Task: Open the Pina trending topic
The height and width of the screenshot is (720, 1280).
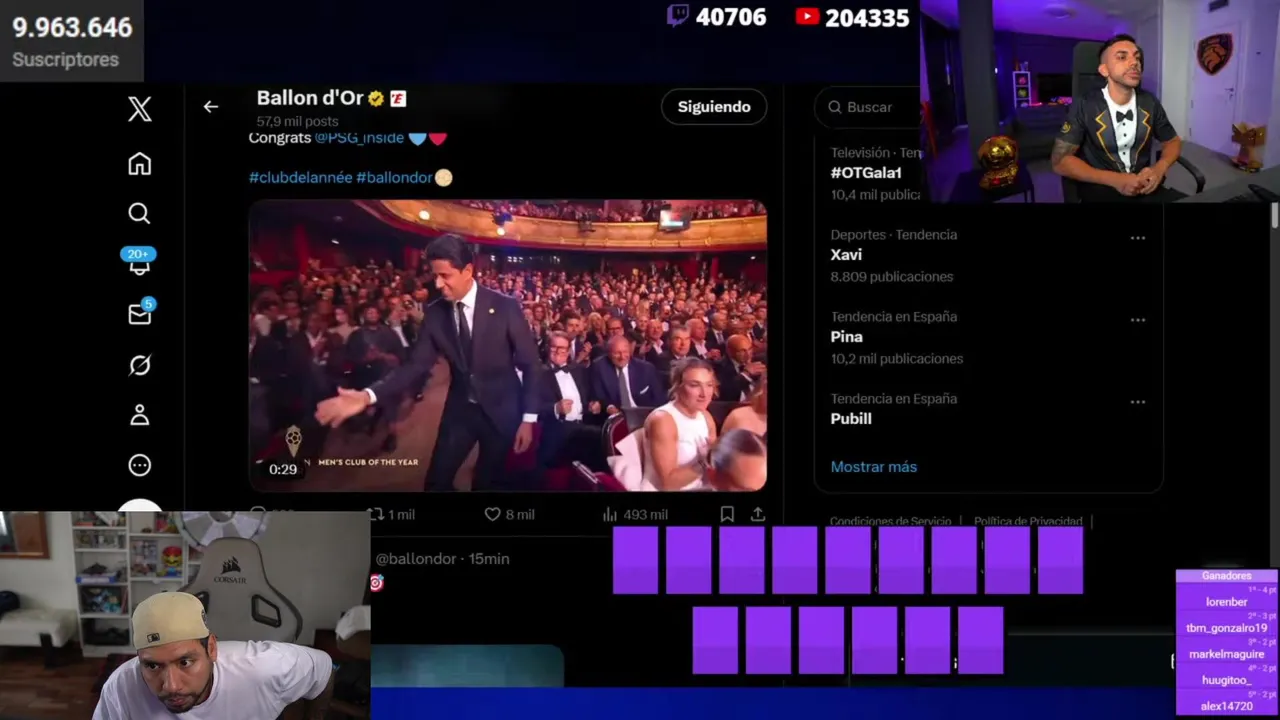Action: [846, 337]
